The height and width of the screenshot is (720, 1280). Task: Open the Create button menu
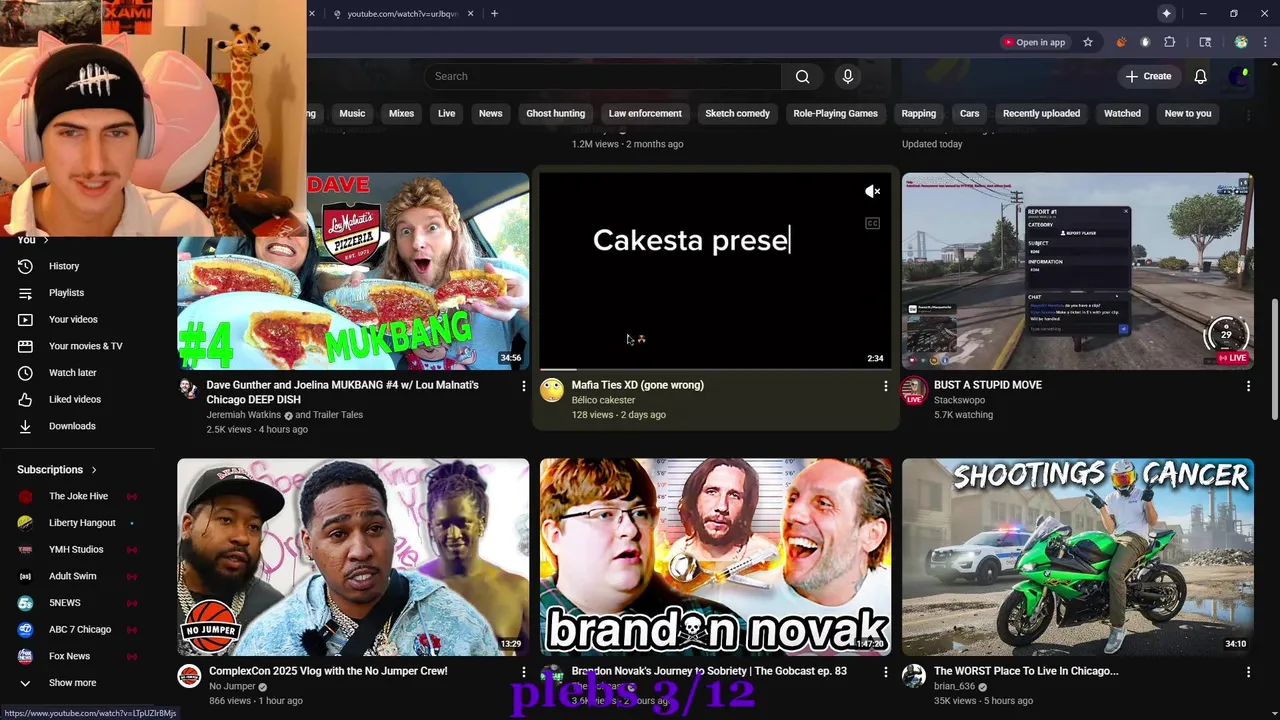click(1148, 77)
